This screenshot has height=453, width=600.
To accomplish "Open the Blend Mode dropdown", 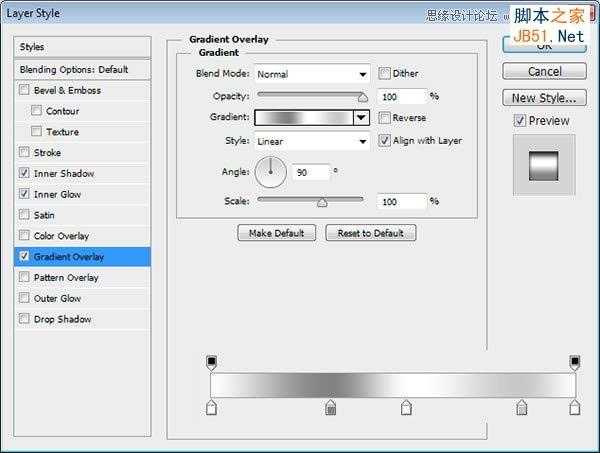I will [312, 74].
